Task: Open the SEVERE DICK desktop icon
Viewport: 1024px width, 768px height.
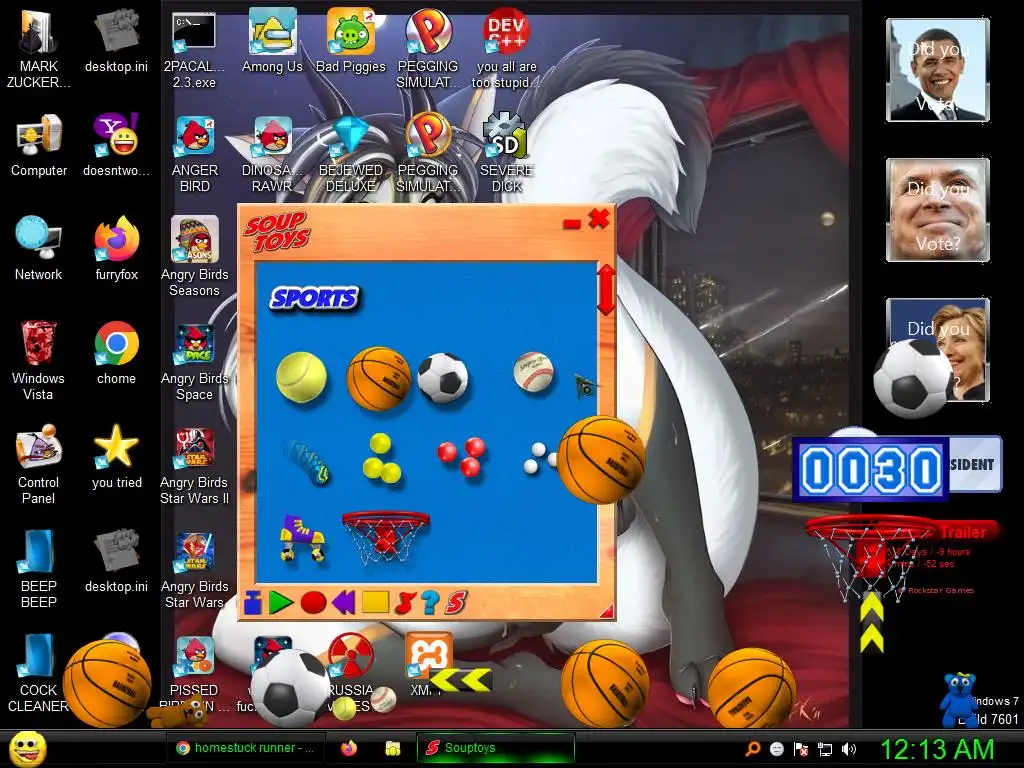Action: (506, 153)
